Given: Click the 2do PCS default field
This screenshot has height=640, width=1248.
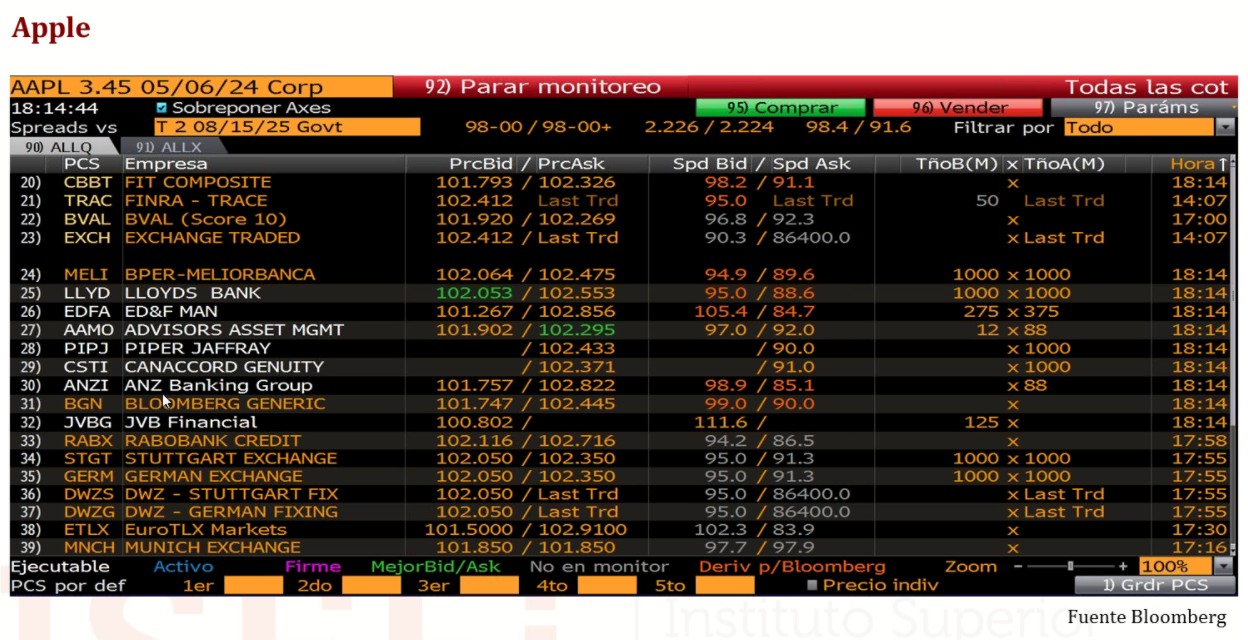Looking at the screenshot, I should coord(371,586).
